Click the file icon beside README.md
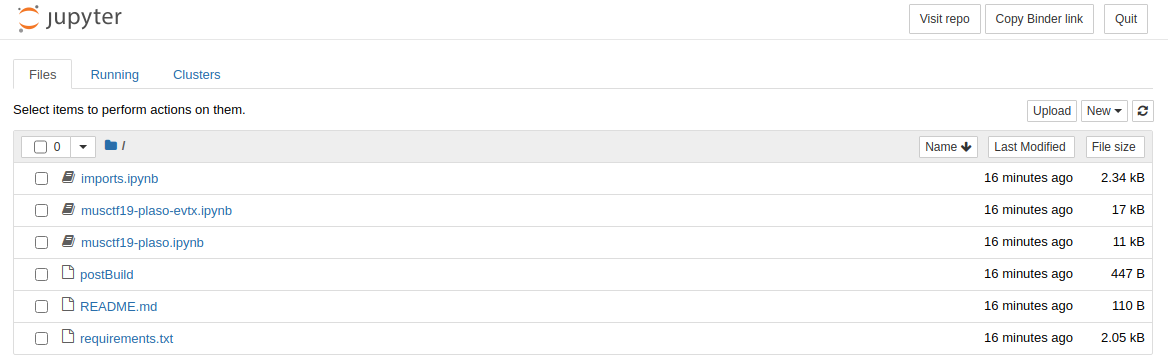 point(68,306)
